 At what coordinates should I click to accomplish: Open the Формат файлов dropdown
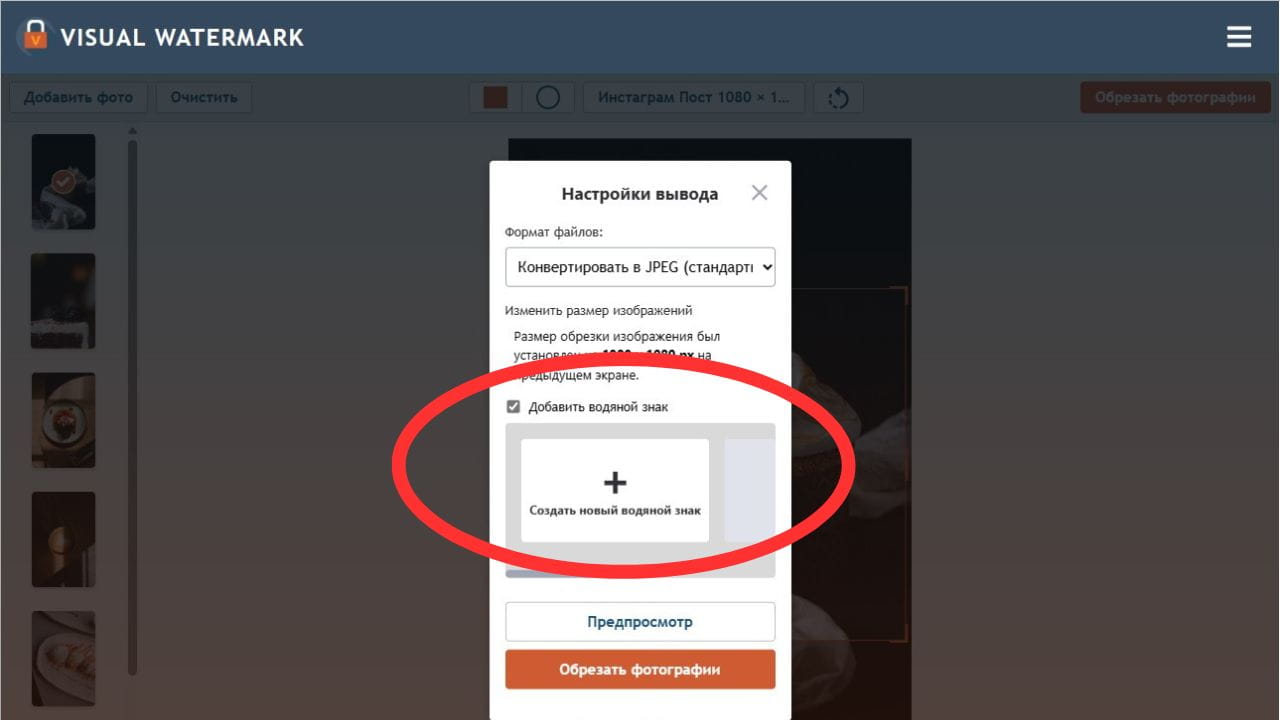640,267
